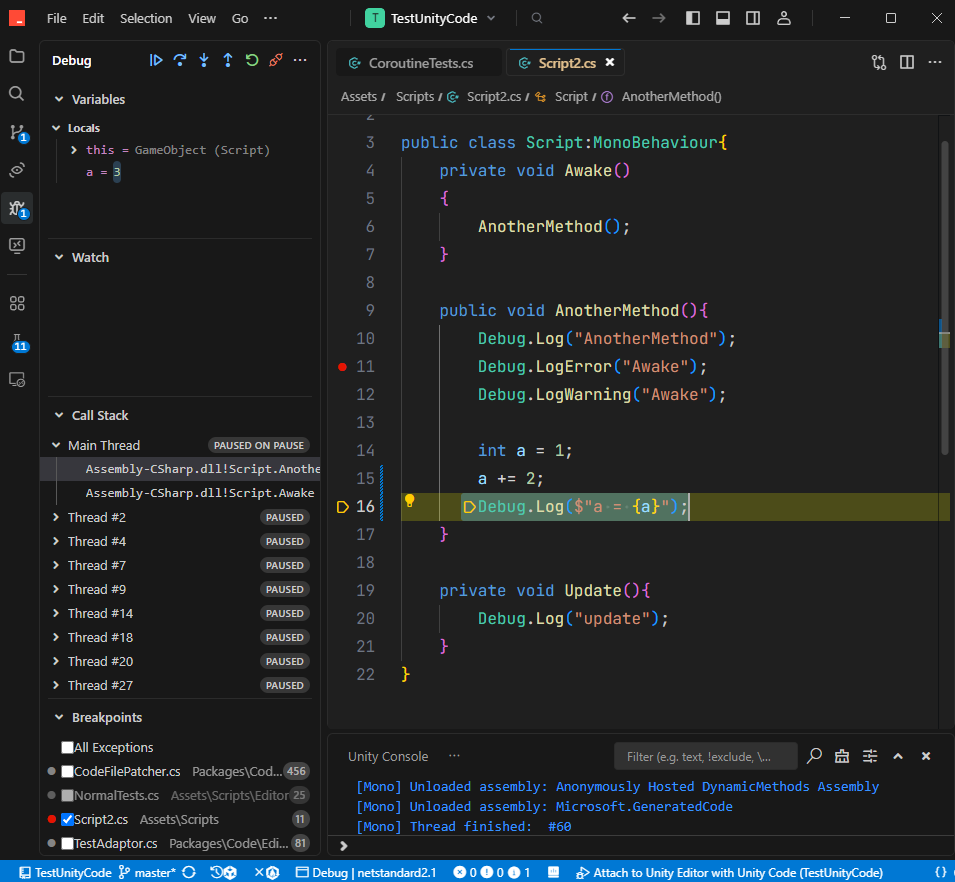Collapse the Locals scope
Viewport: 955px width, 882px height.
click(56, 128)
